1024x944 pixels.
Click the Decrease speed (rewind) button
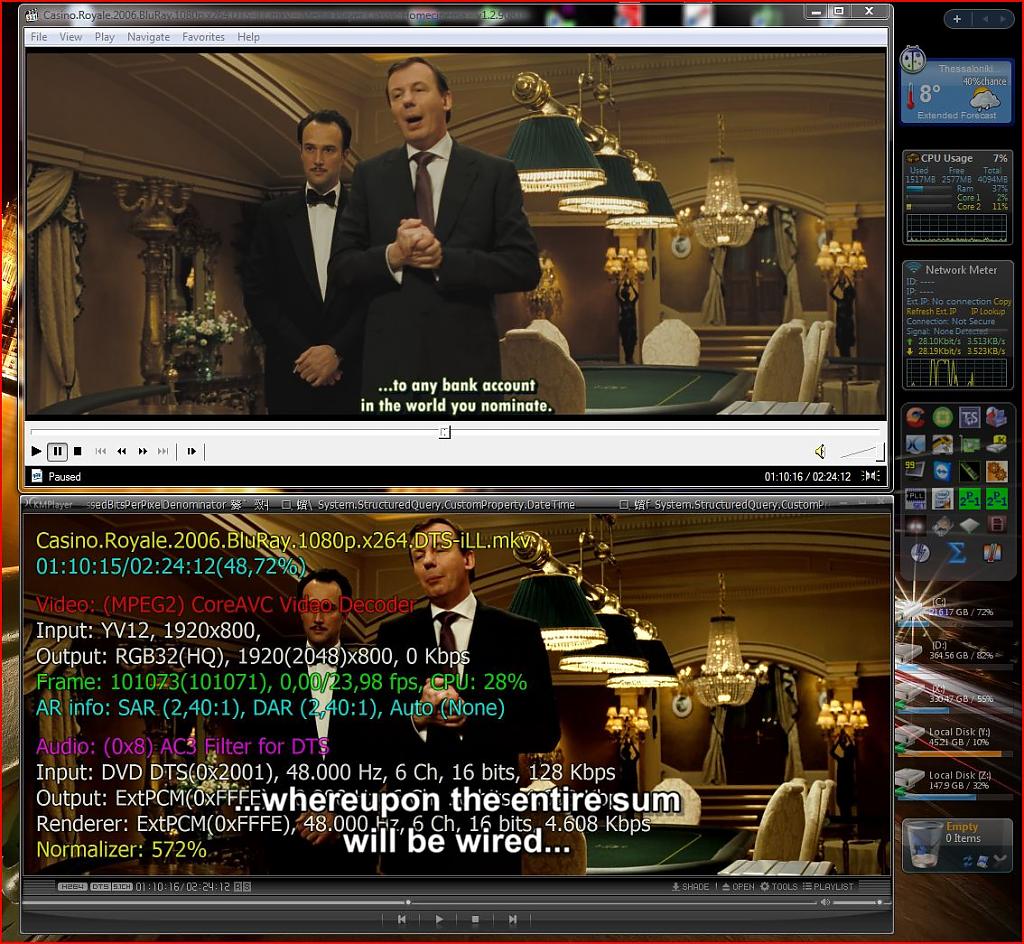[x=121, y=451]
